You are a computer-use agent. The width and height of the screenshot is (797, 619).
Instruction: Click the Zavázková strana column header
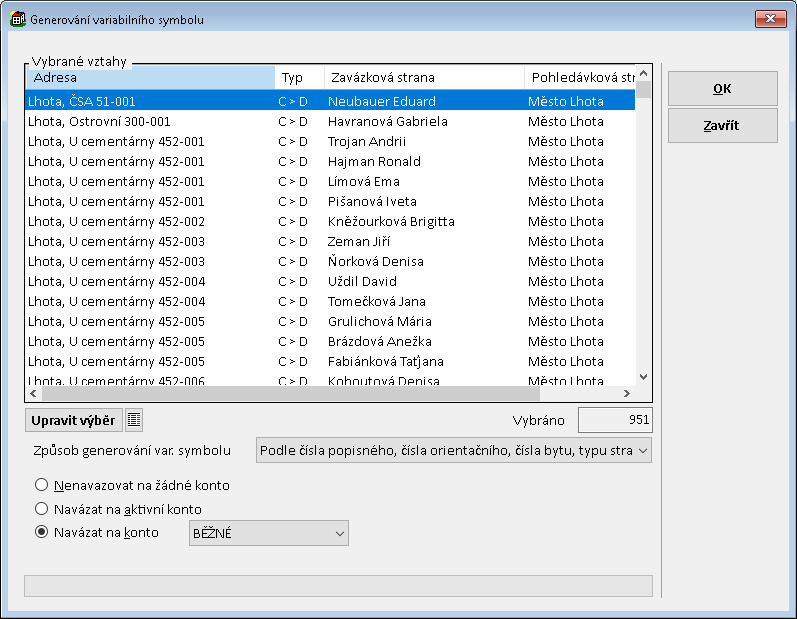pos(423,77)
